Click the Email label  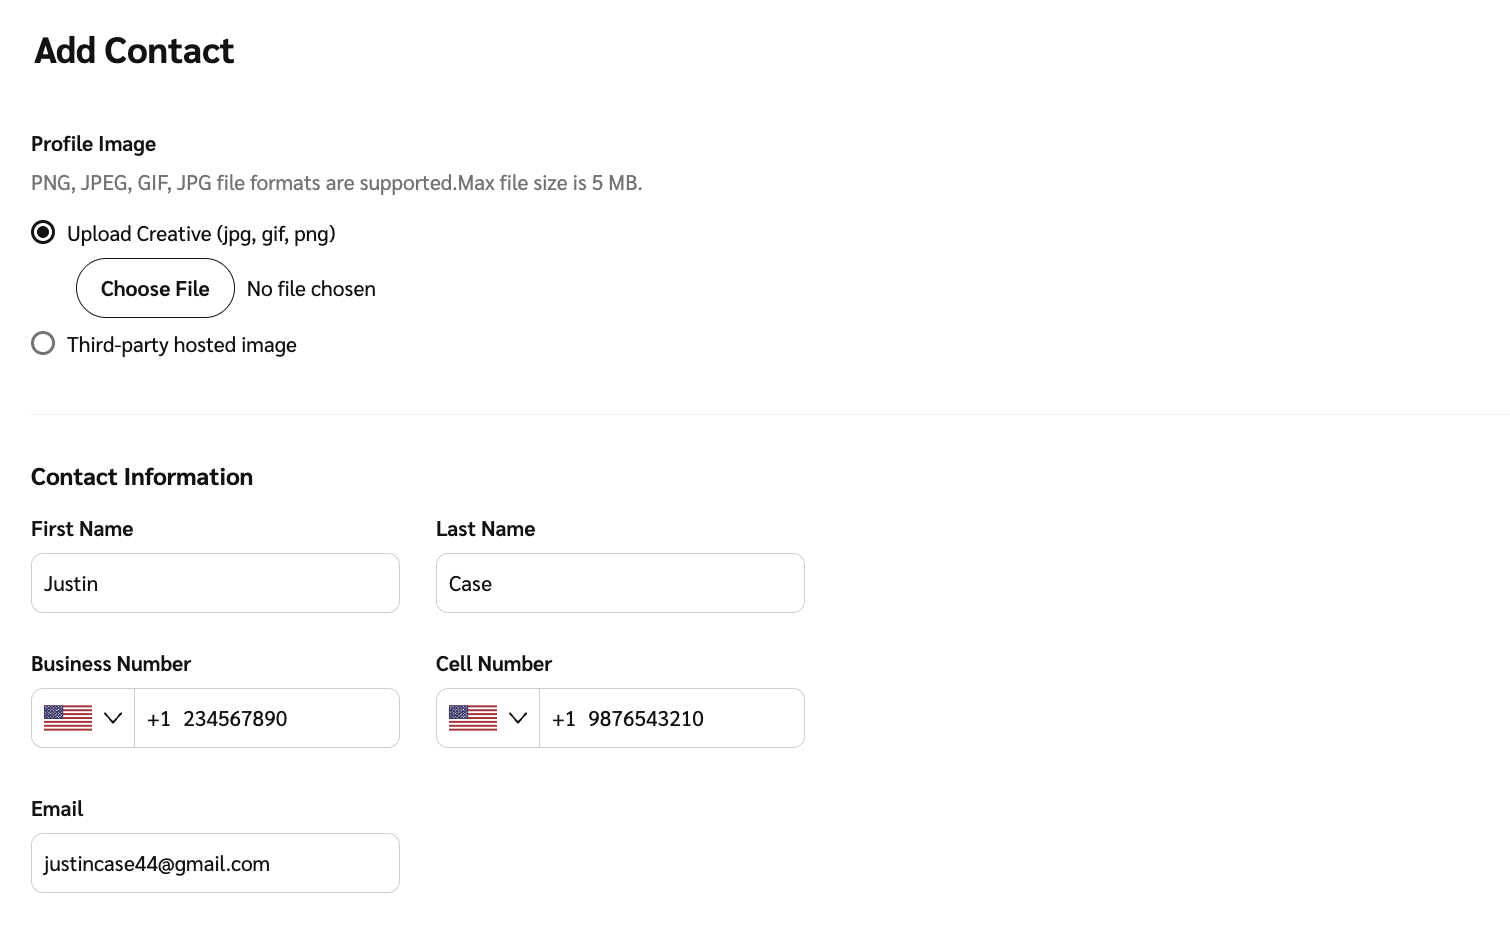pos(57,809)
